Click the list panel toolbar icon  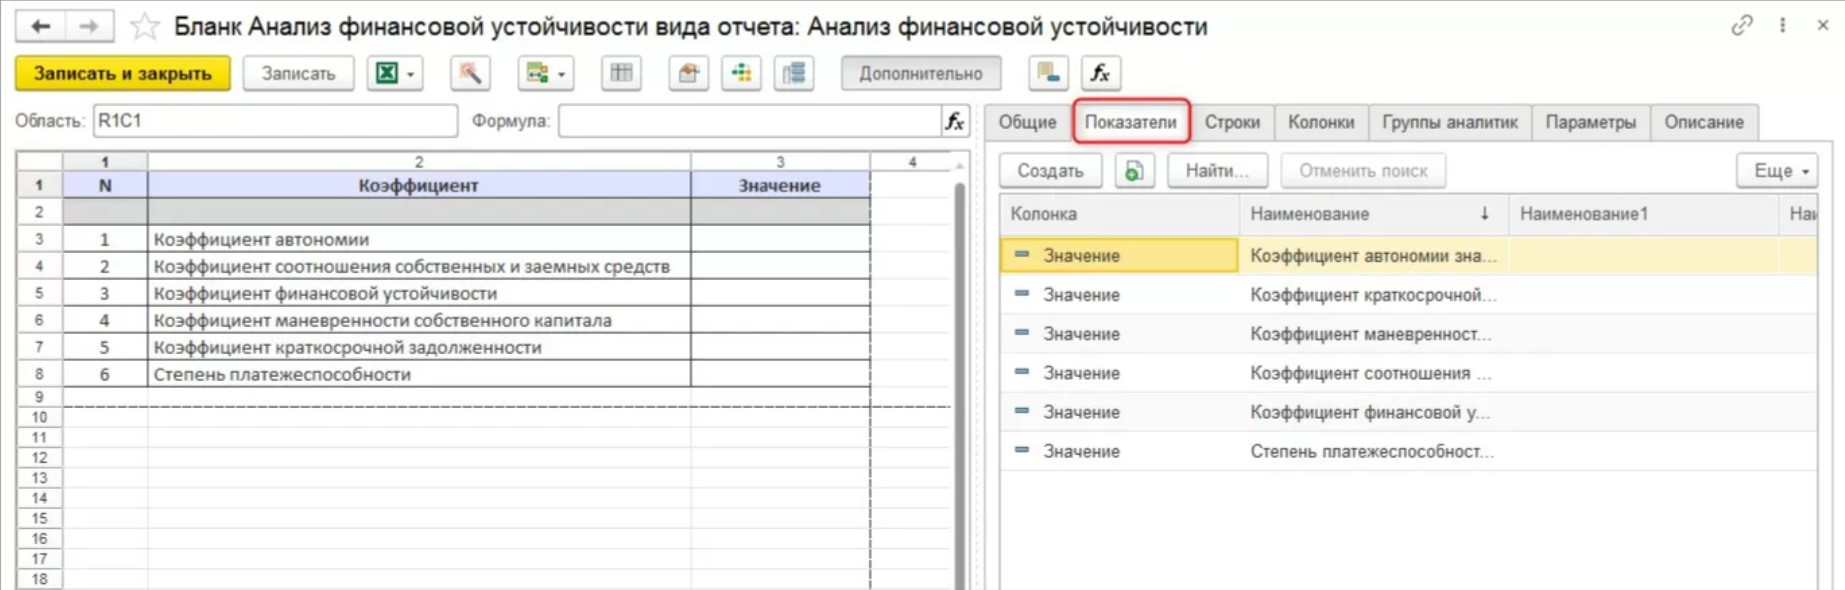(794, 73)
